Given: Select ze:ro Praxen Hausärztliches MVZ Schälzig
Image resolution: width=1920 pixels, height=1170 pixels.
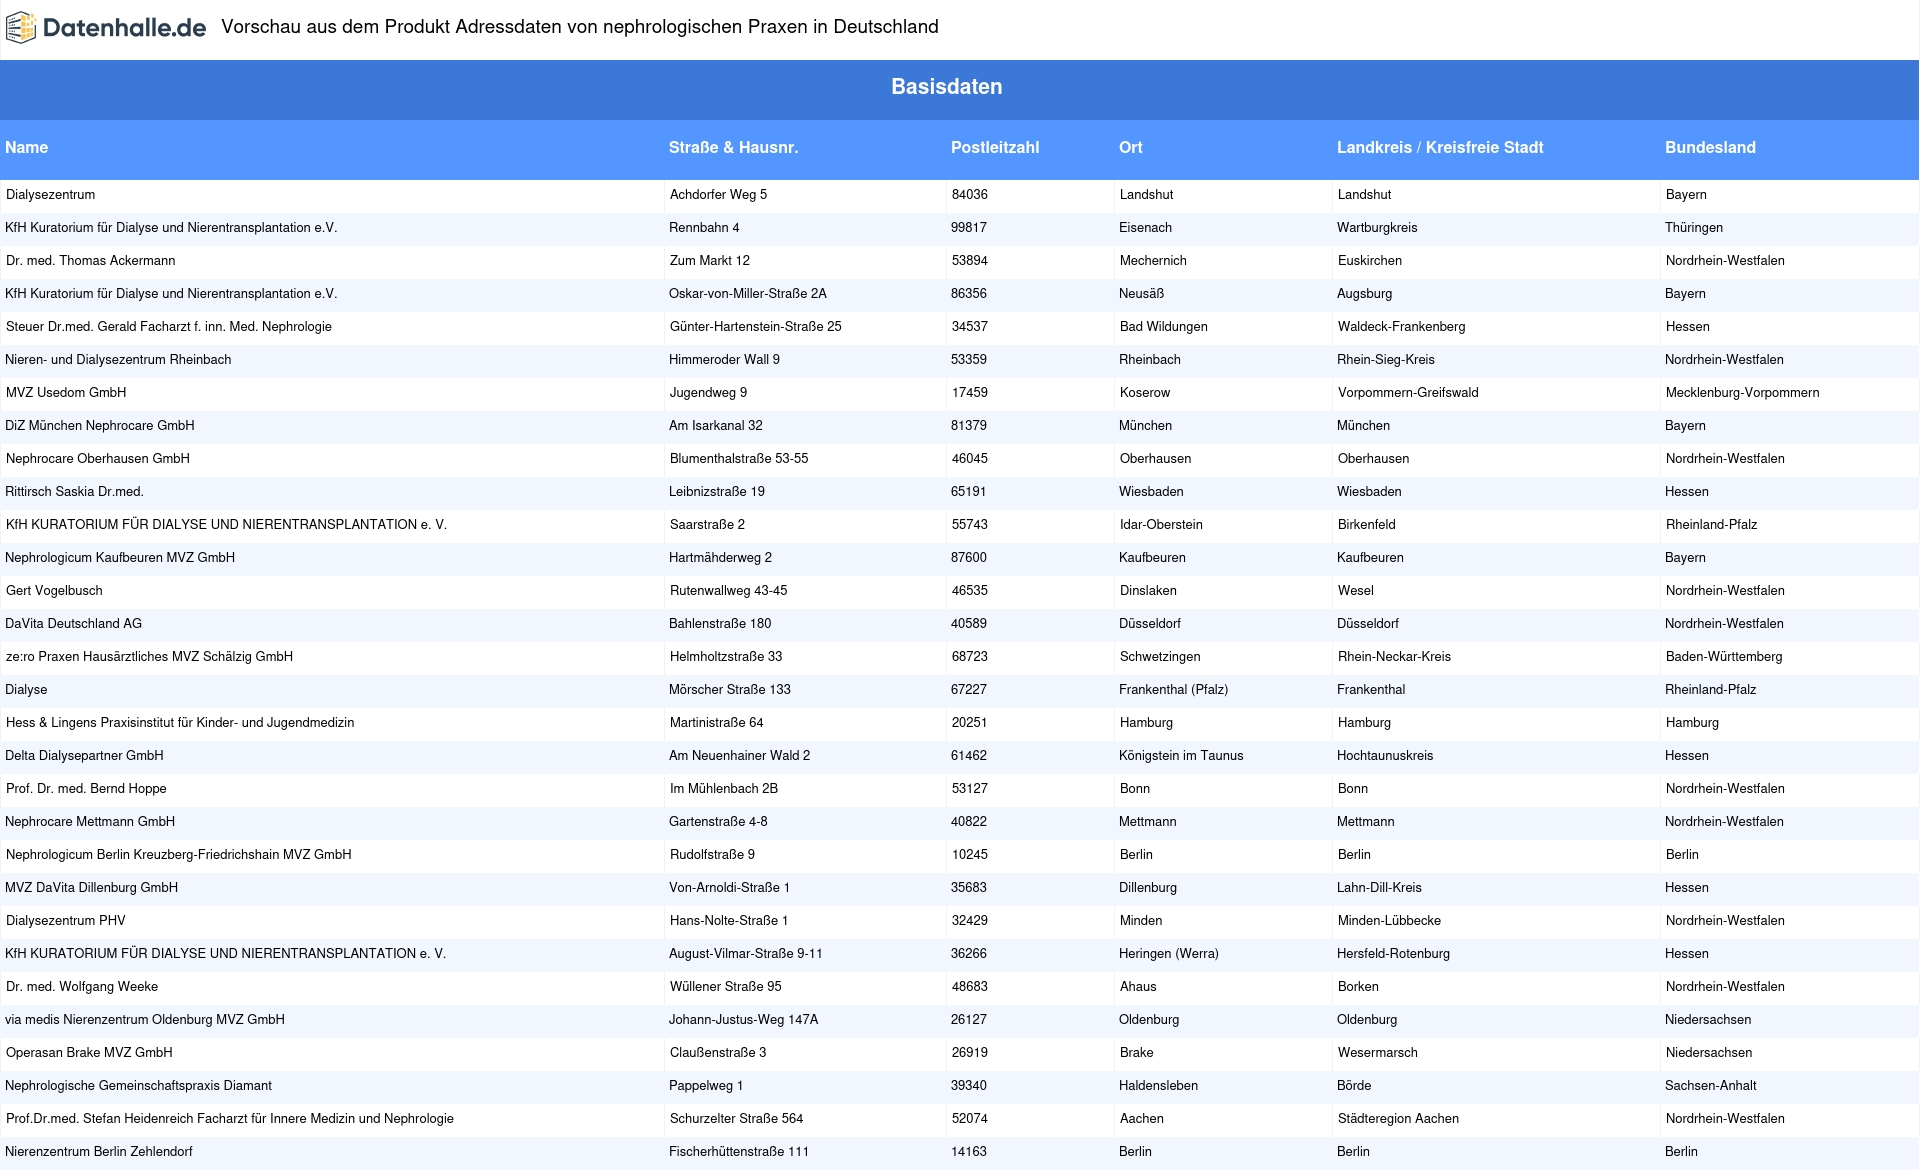Looking at the screenshot, I should tap(149, 657).
